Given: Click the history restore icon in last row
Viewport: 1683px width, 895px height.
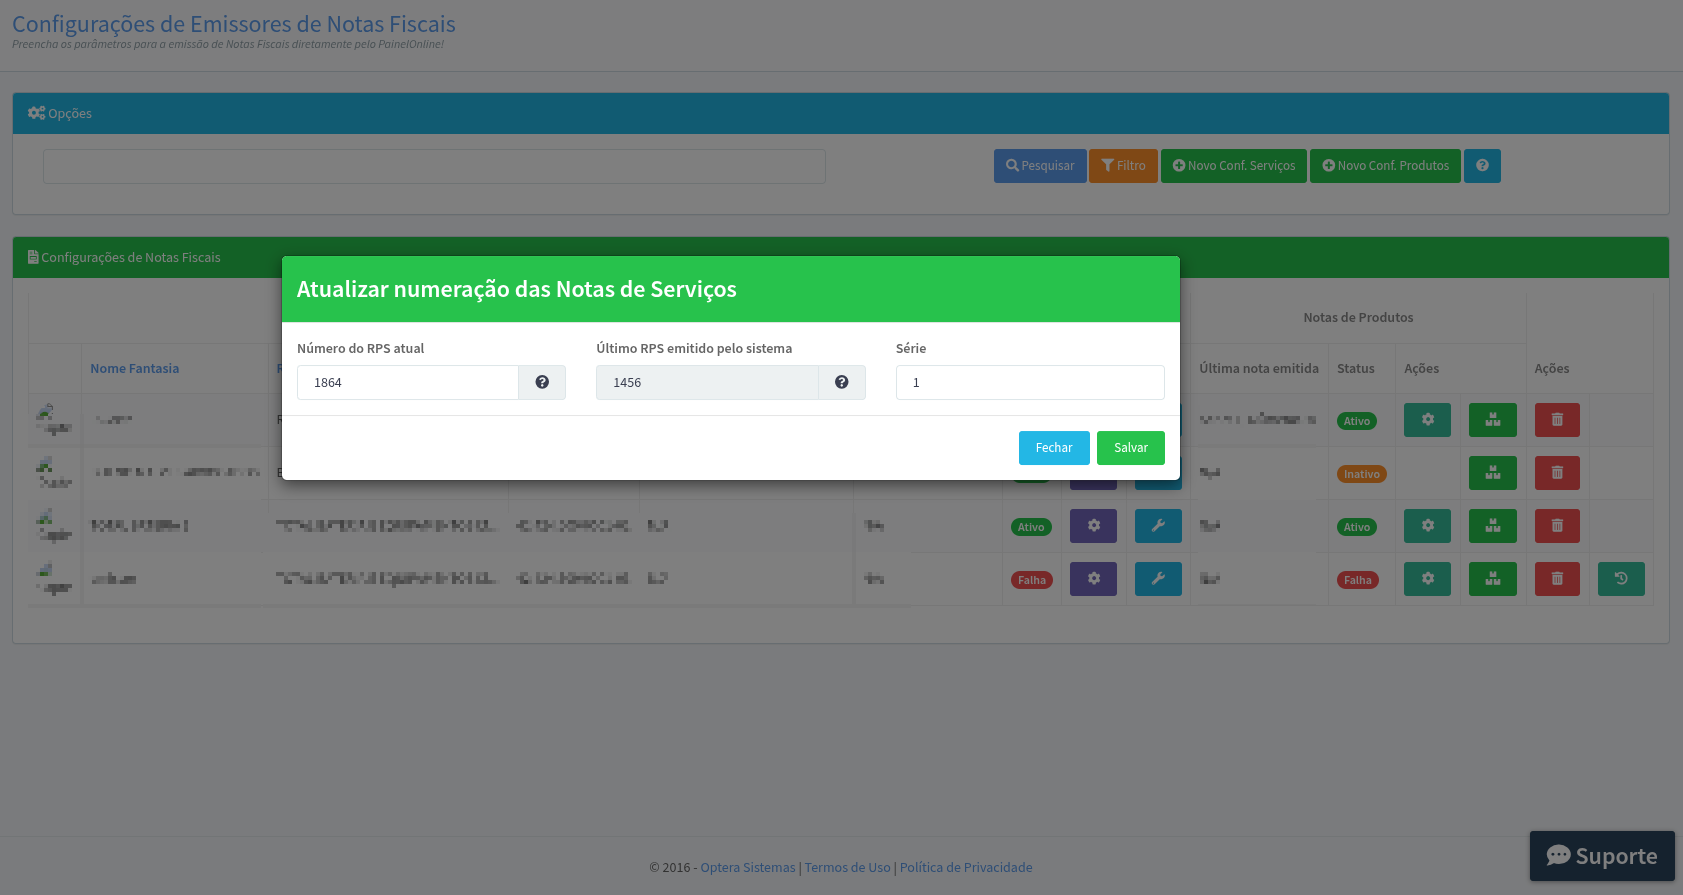Looking at the screenshot, I should (1621, 579).
